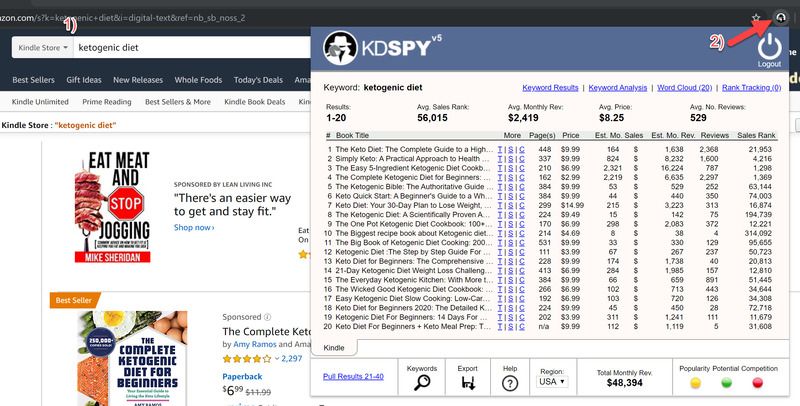Open Best Sellers & More subnav
The height and width of the screenshot is (406, 800).
[178, 102]
